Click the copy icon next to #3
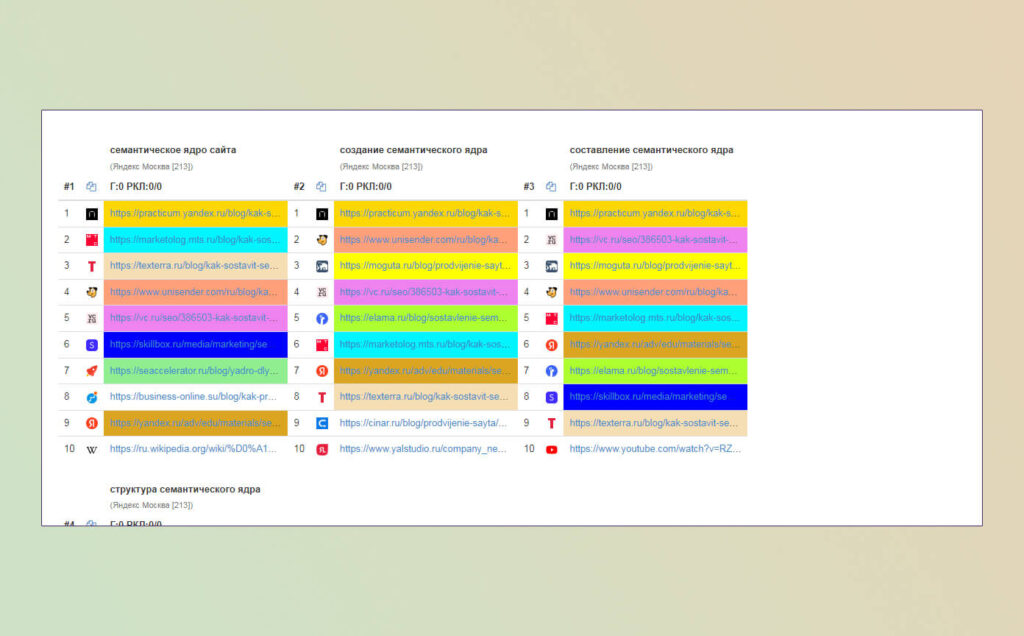 [x=551, y=187]
